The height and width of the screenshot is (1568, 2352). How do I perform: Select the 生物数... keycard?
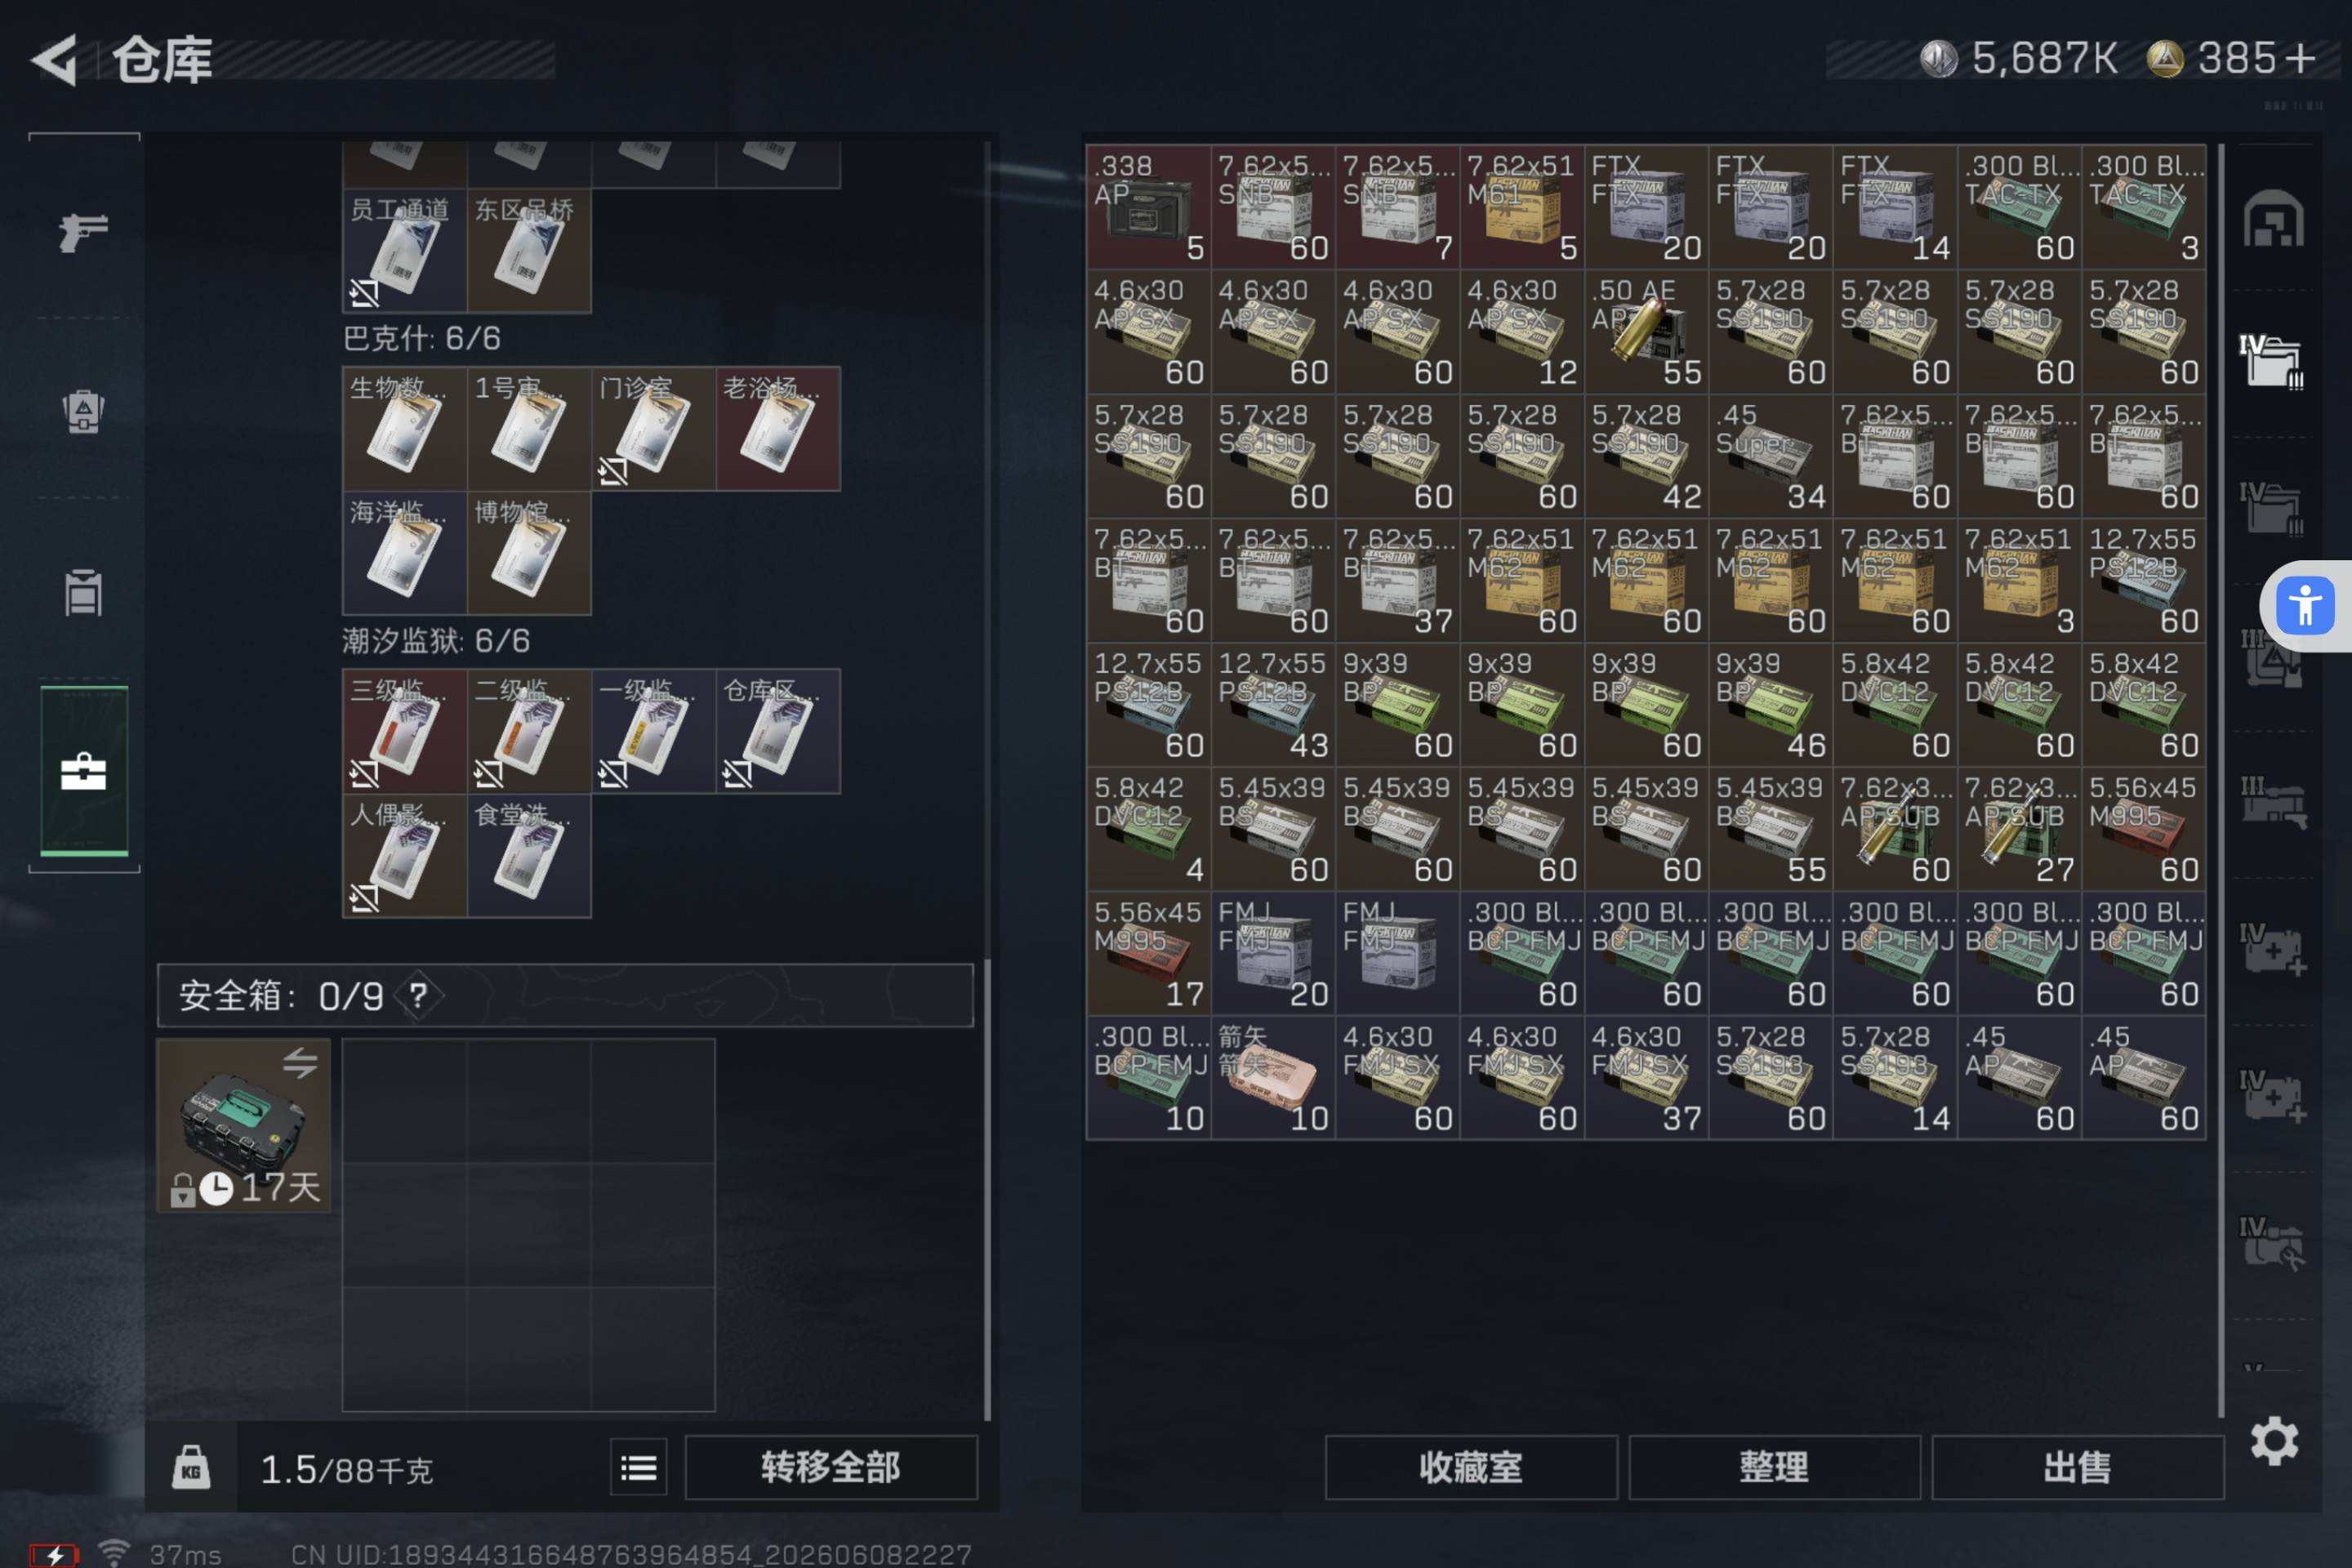pos(405,429)
